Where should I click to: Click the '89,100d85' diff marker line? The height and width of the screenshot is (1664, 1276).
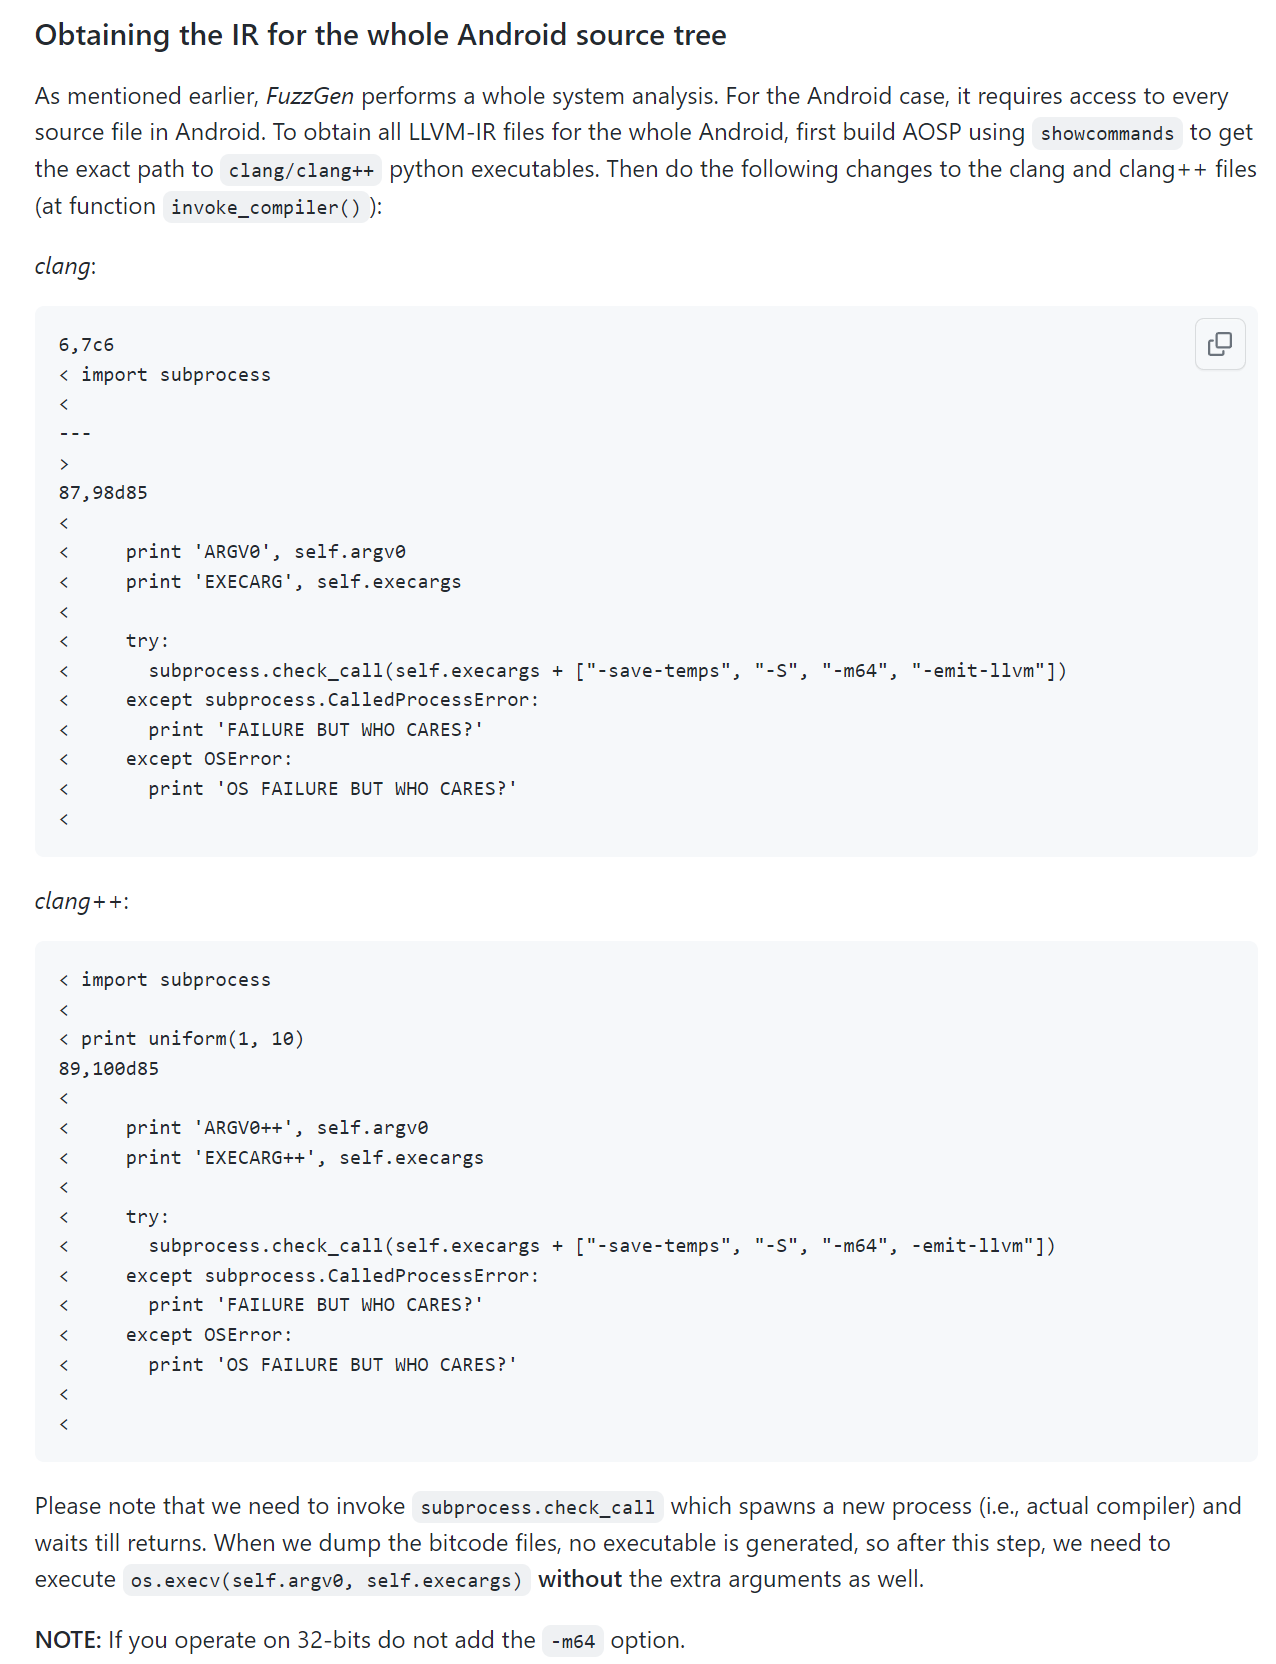(109, 1068)
